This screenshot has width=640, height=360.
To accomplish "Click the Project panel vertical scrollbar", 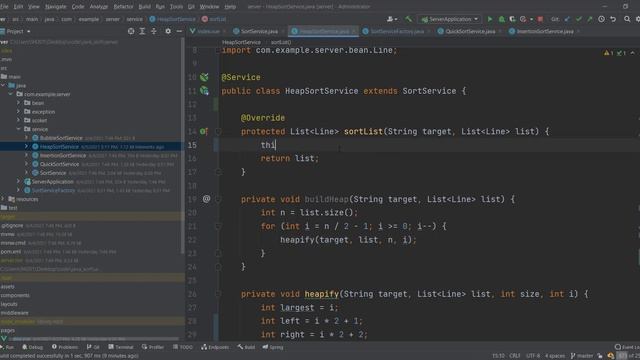I will (182, 147).
